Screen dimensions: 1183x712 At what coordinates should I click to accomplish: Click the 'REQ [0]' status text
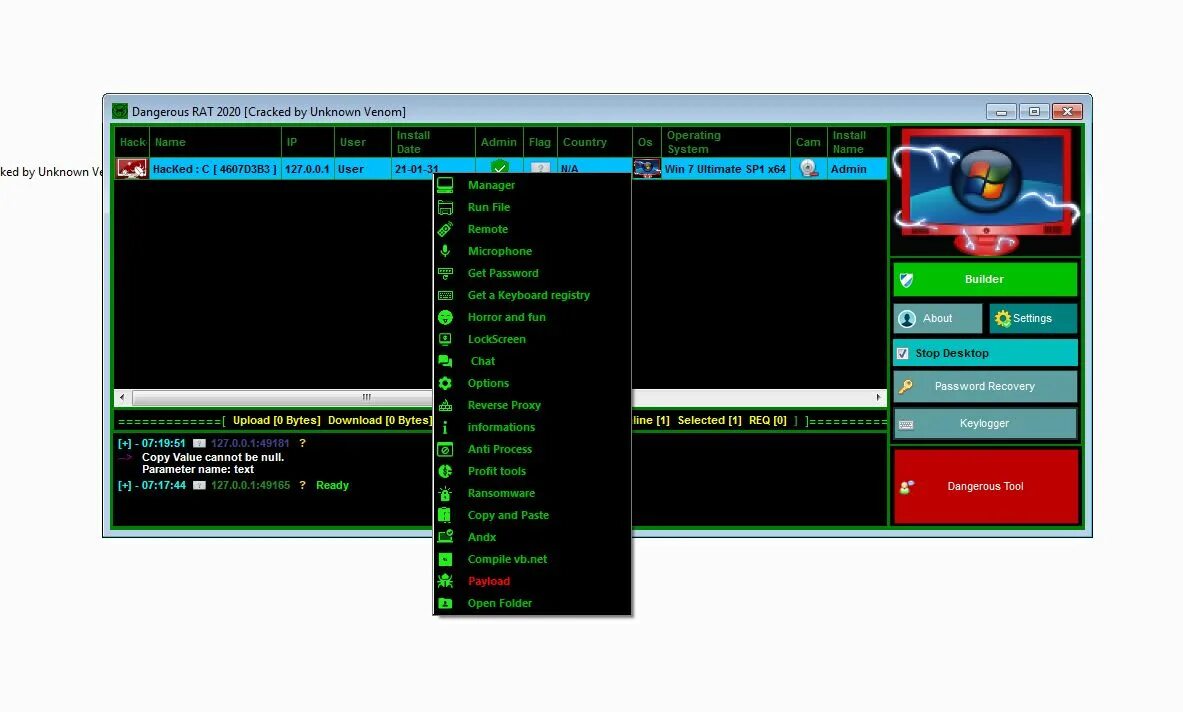767,420
